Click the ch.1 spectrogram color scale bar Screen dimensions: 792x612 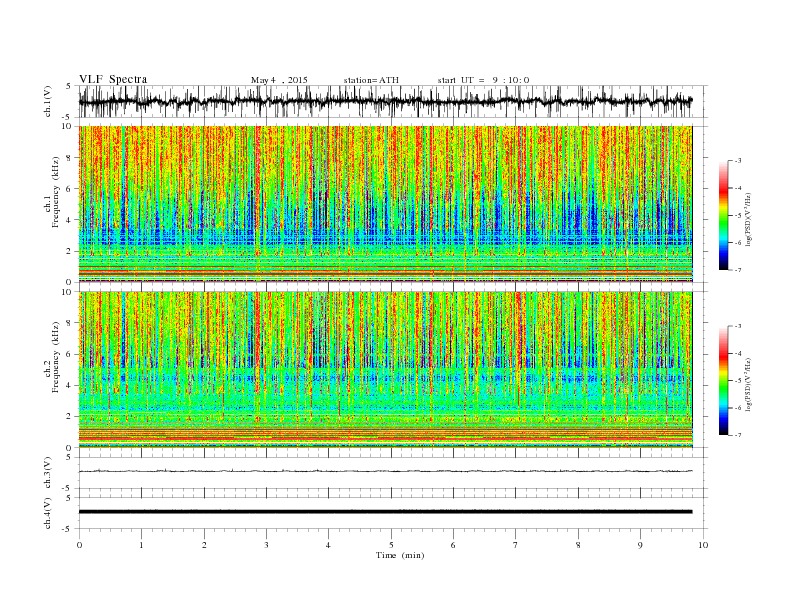pyautogui.click(x=723, y=215)
